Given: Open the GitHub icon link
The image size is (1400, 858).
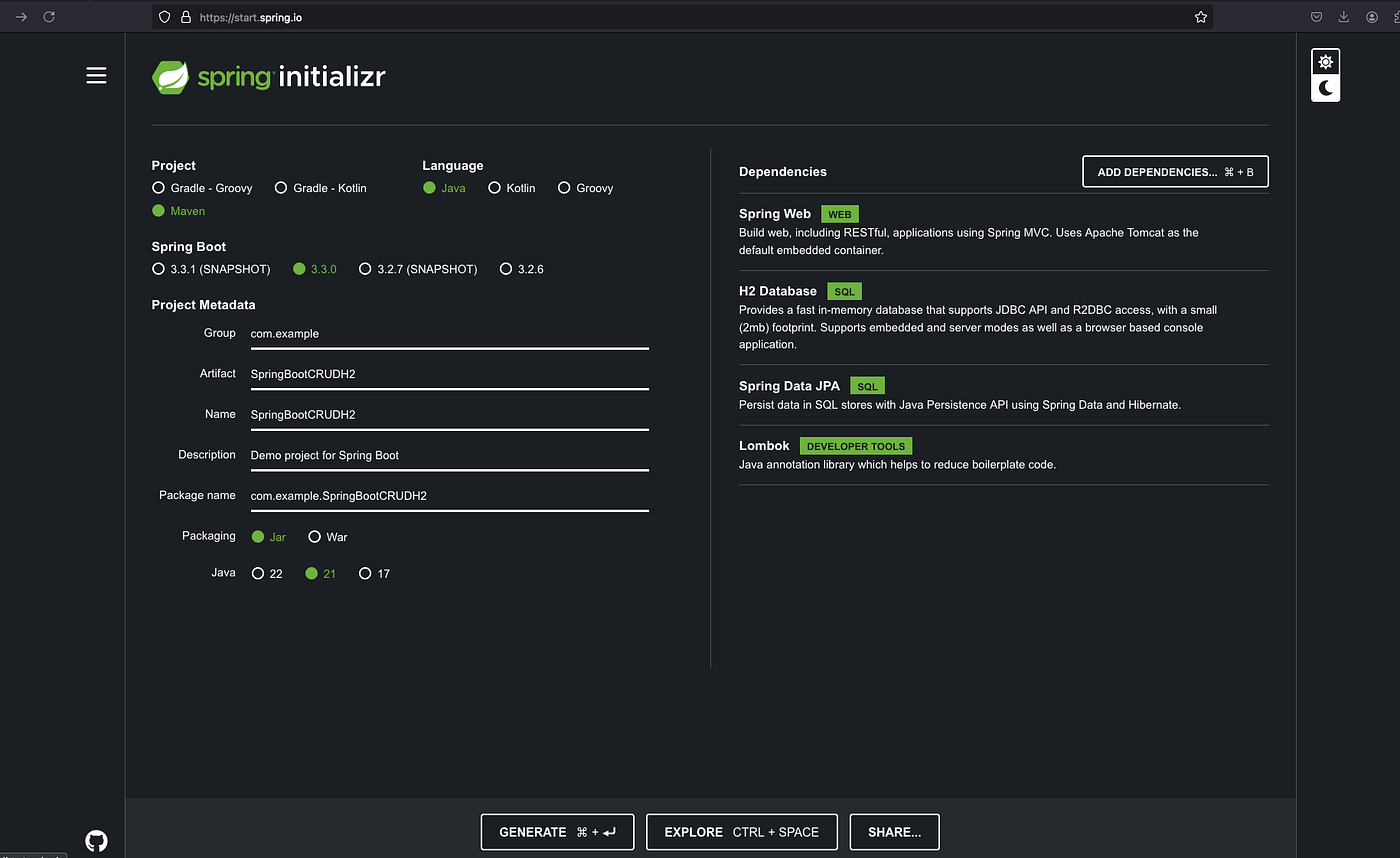Looking at the screenshot, I should point(96,840).
